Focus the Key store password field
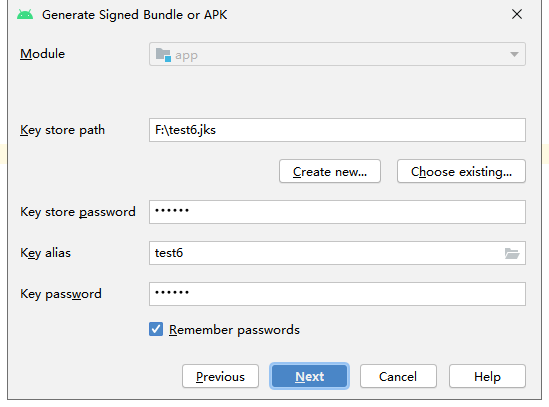Screen dimensions: 549x407 [337, 212]
